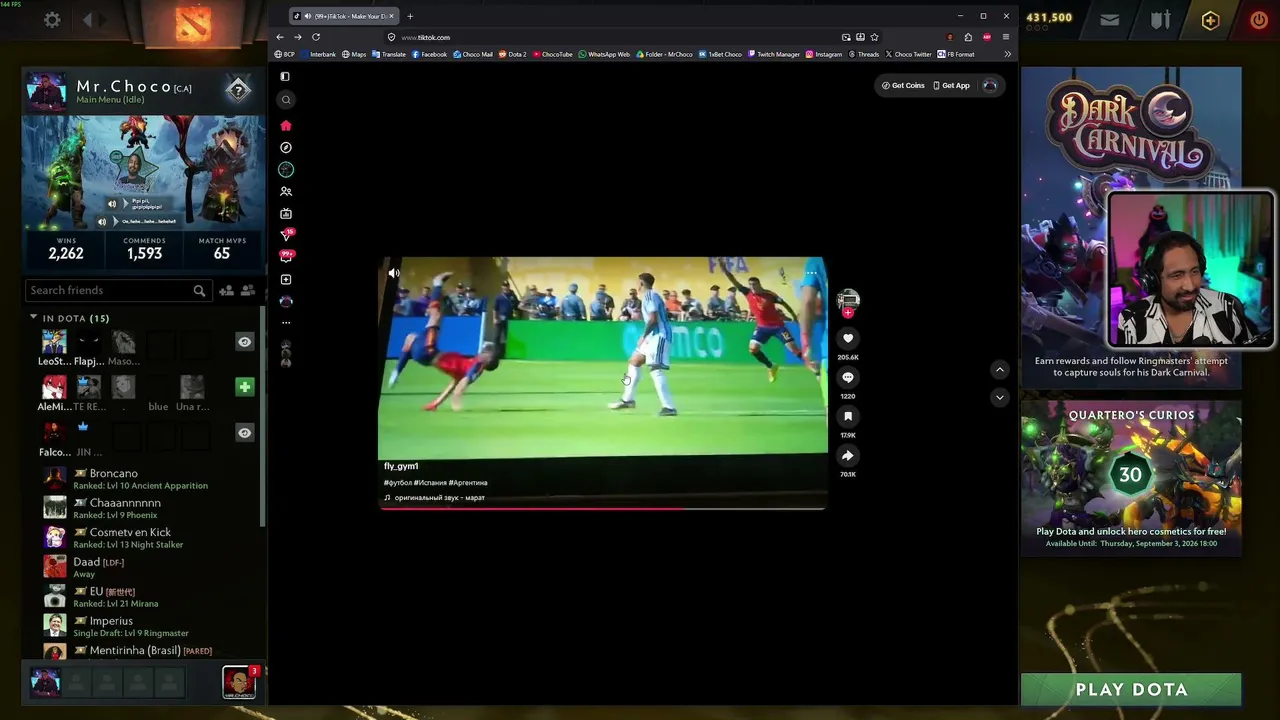The width and height of the screenshot is (1280, 720).
Task: Open the Facebook bookmark
Action: click(x=429, y=54)
